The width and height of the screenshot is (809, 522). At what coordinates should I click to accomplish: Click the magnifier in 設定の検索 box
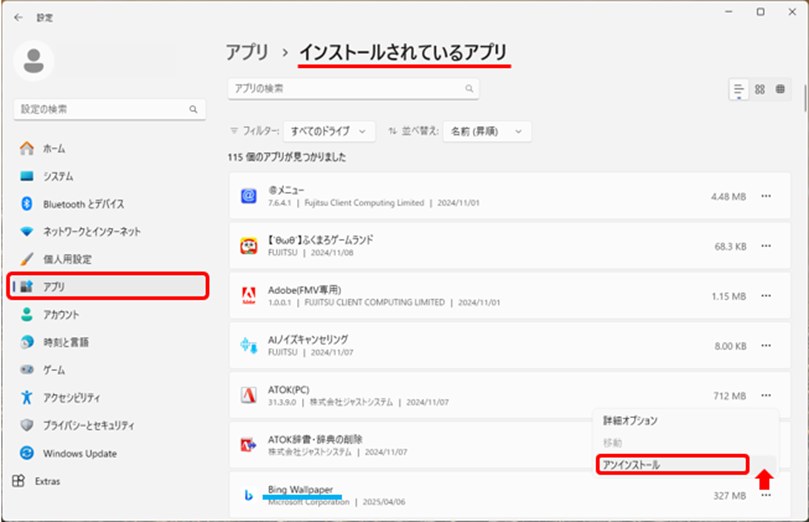tap(193, 109)
